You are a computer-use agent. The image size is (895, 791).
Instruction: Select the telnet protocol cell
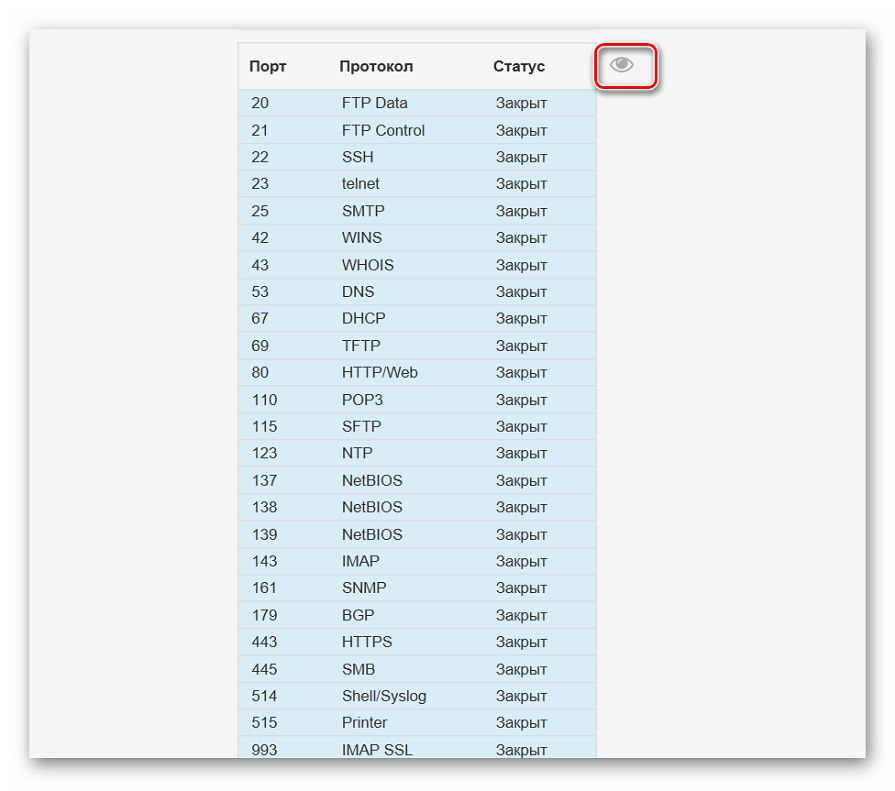[x=360, y=184]
